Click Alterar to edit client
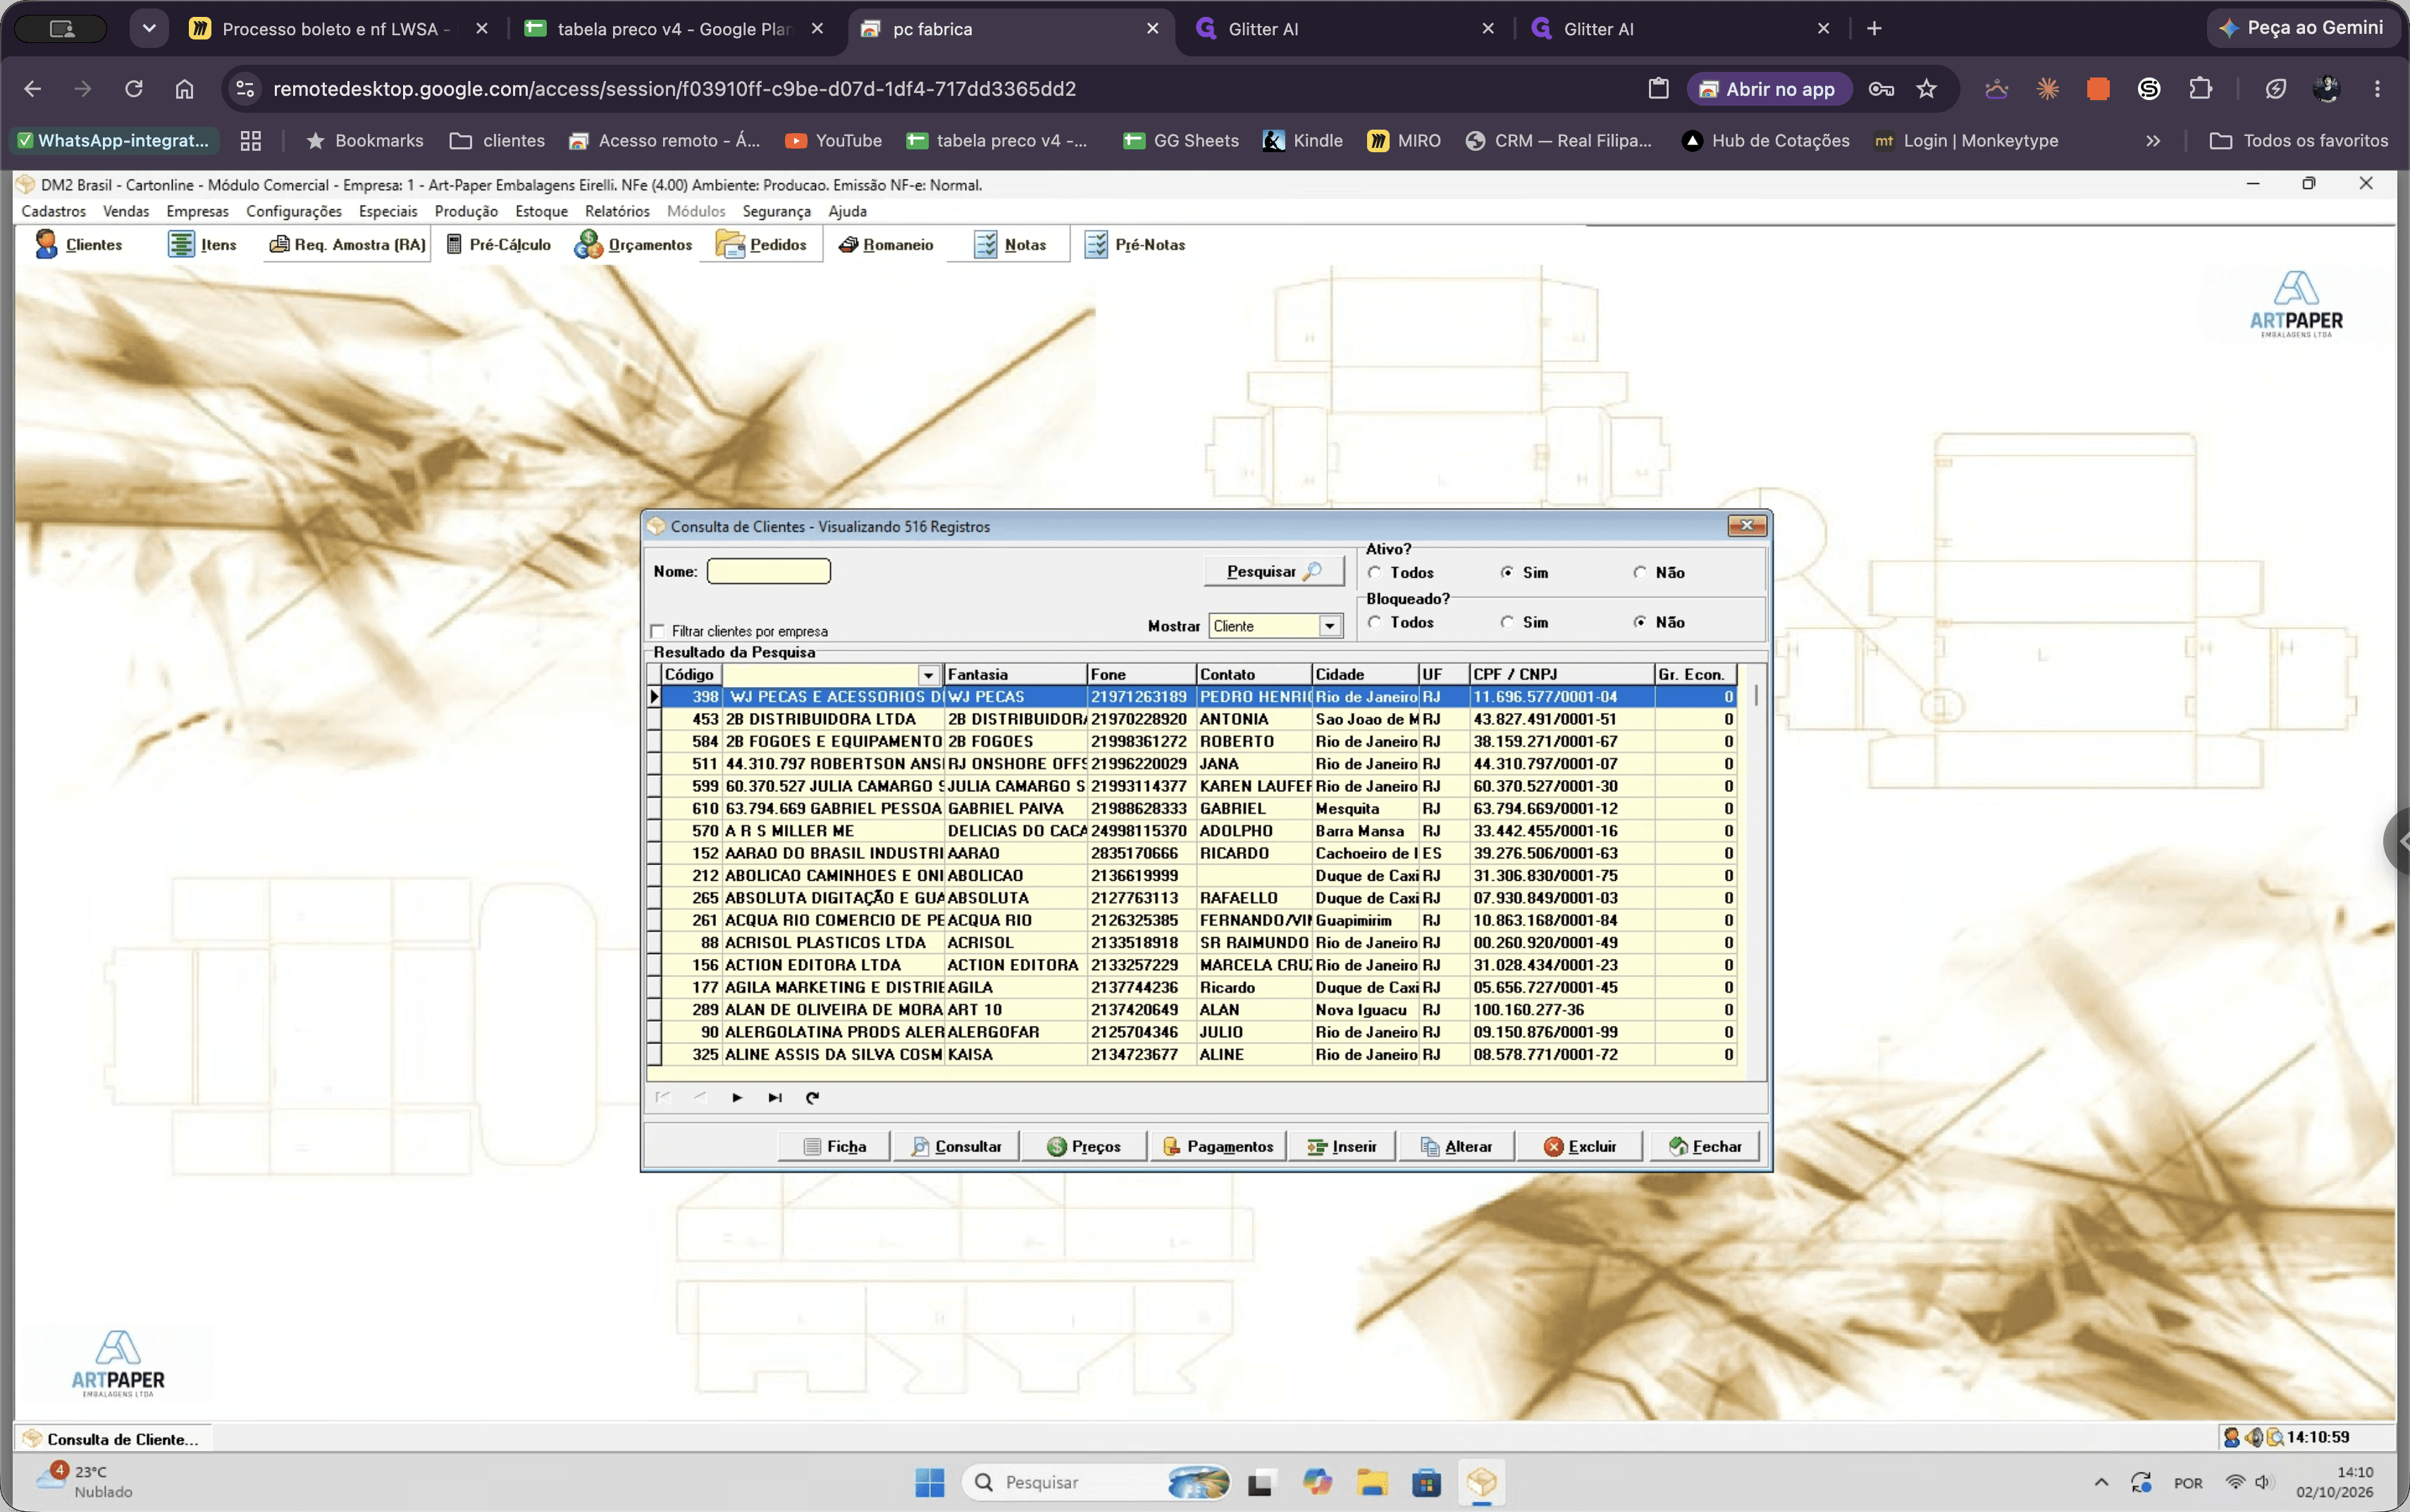 click(x=1456, y=1146)
